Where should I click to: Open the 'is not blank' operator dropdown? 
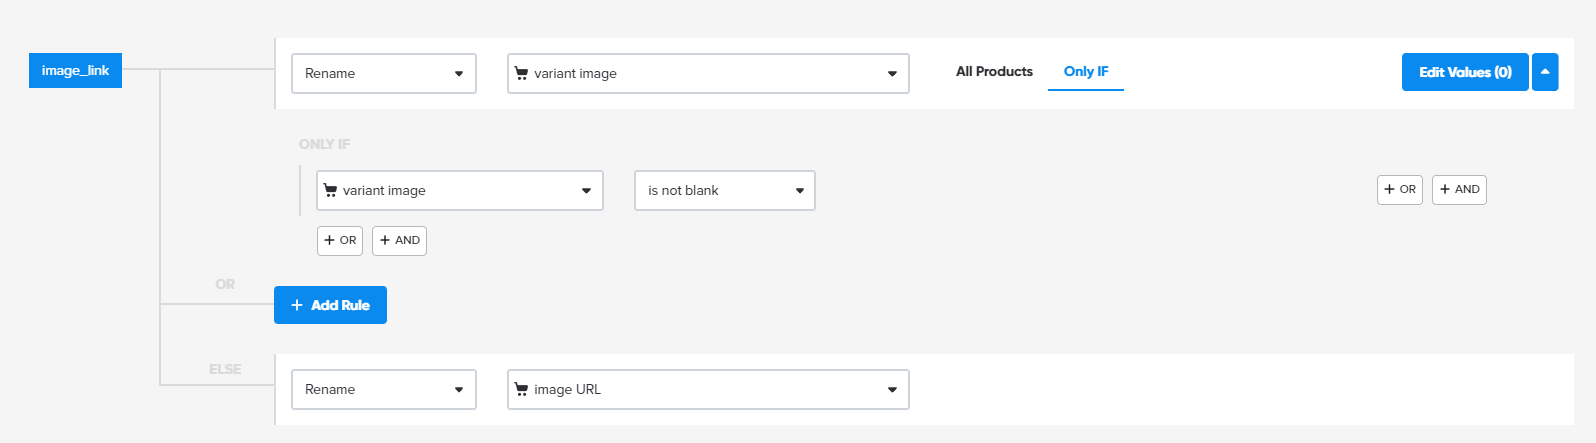[725, 190]
